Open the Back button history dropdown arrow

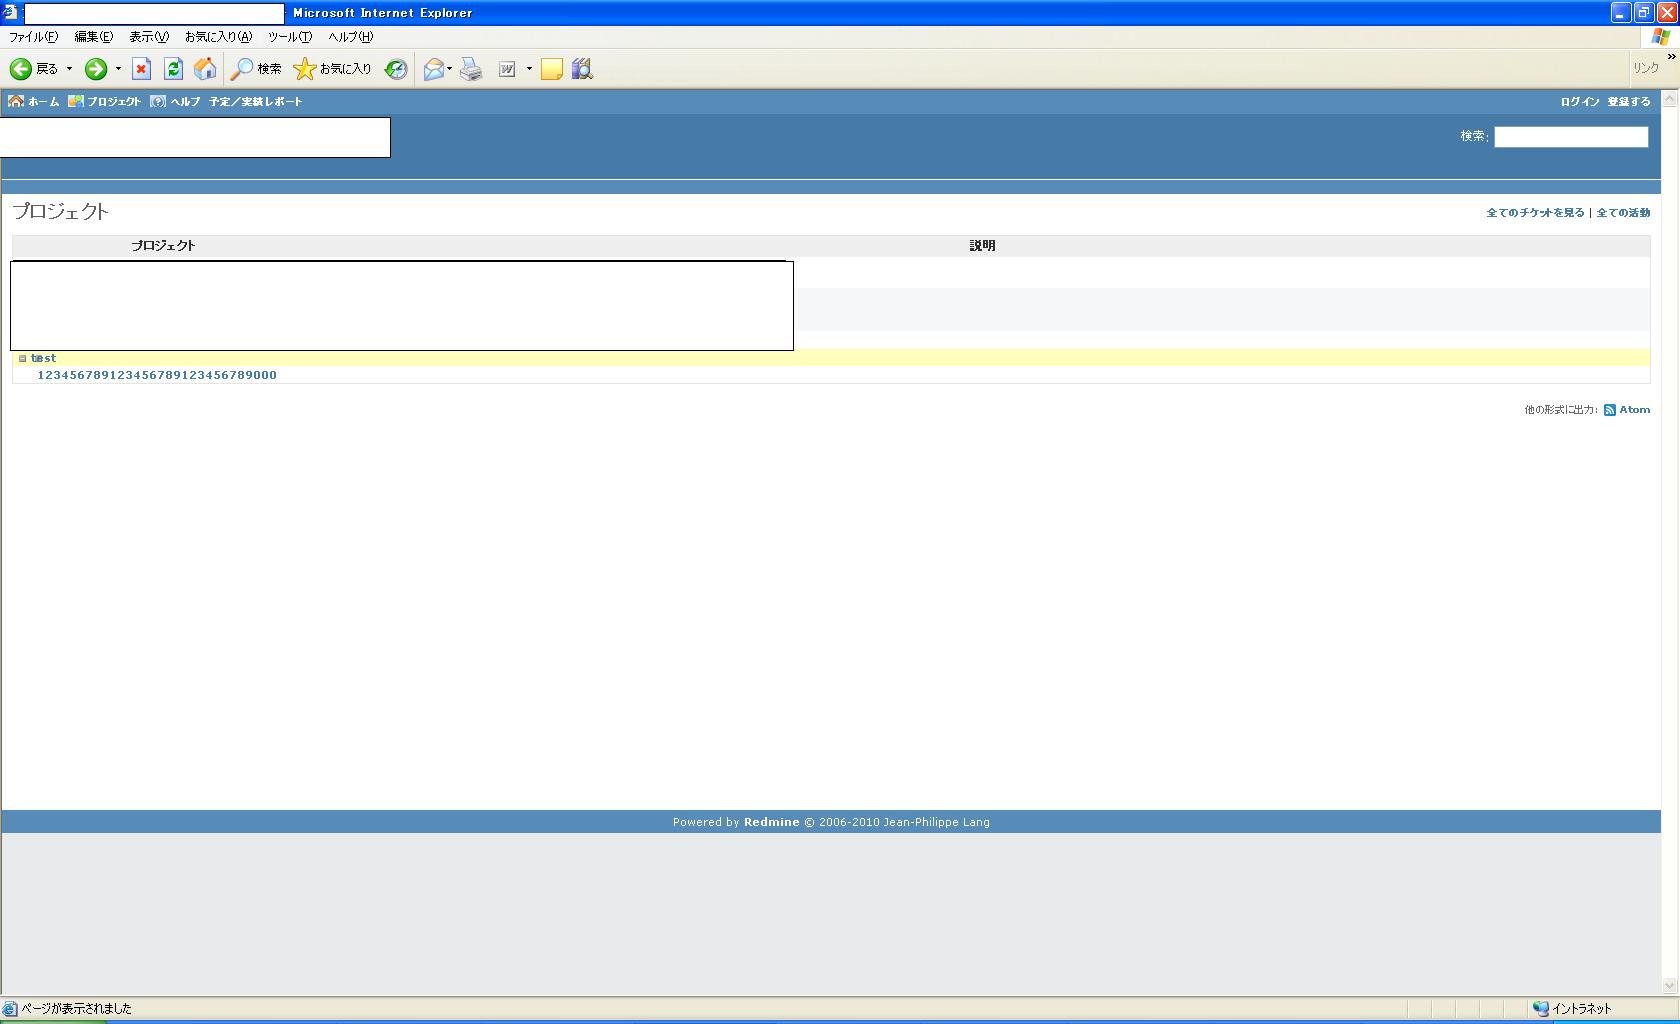69,69
